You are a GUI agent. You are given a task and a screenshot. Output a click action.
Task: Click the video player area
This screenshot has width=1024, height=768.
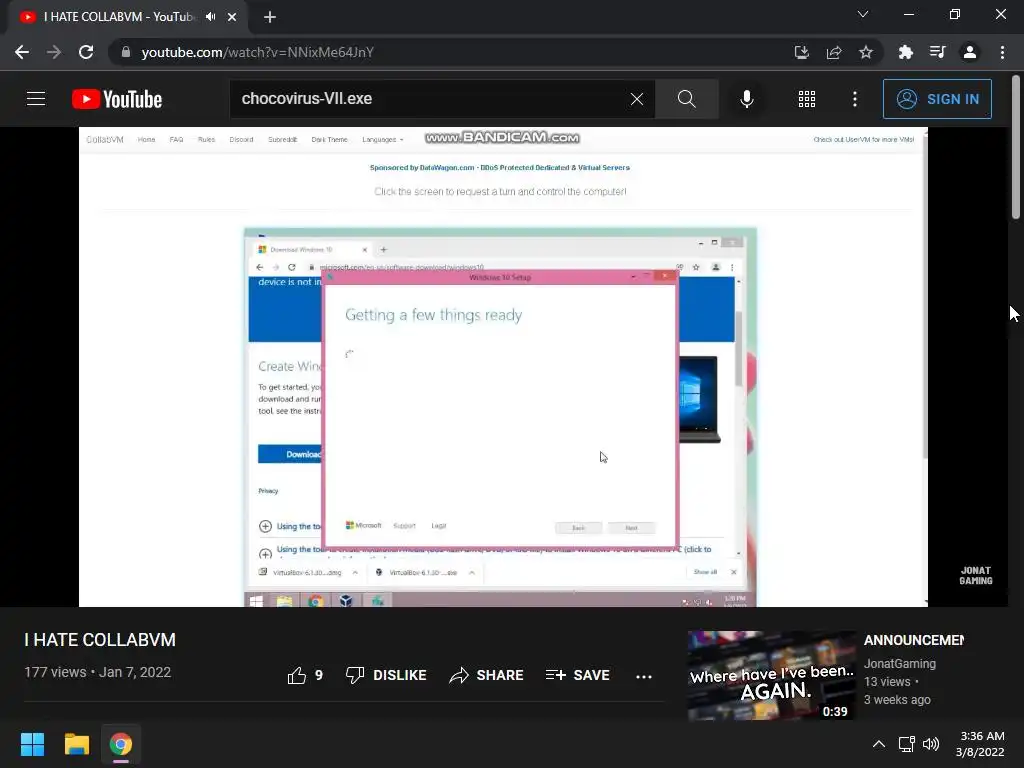tap(503, 367)
